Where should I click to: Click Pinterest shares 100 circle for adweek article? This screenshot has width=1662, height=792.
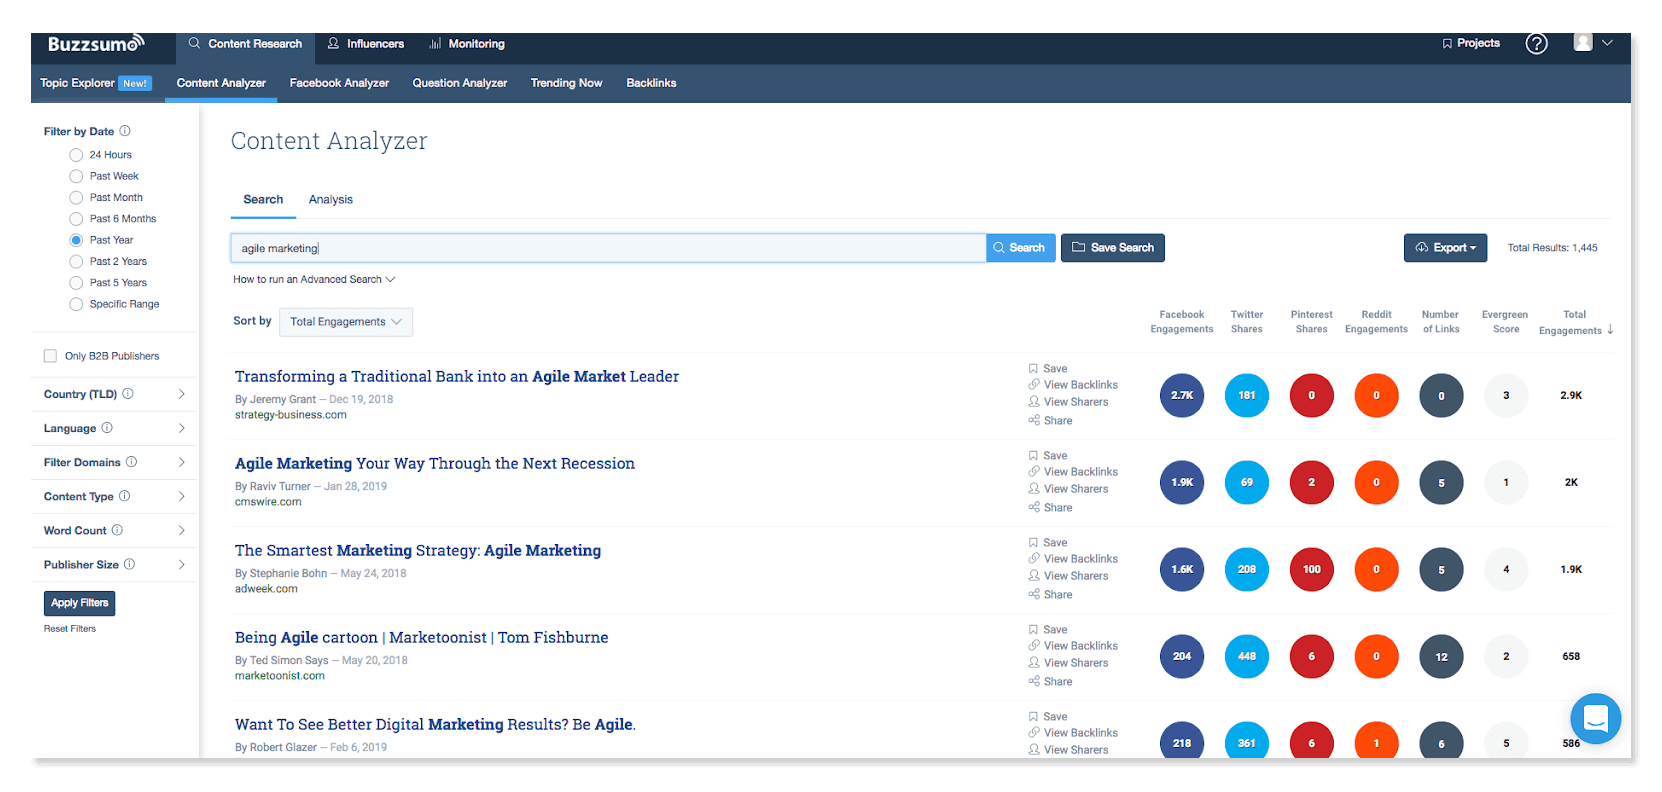(x=1312, y=569)
